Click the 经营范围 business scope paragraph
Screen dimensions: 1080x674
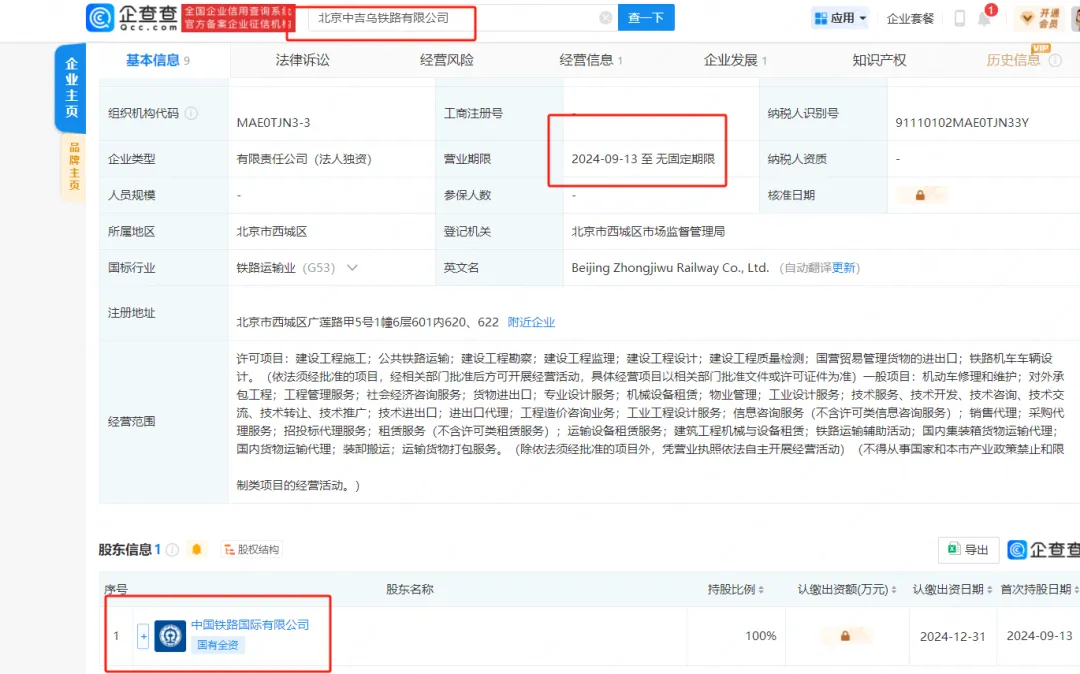point(650,421)
